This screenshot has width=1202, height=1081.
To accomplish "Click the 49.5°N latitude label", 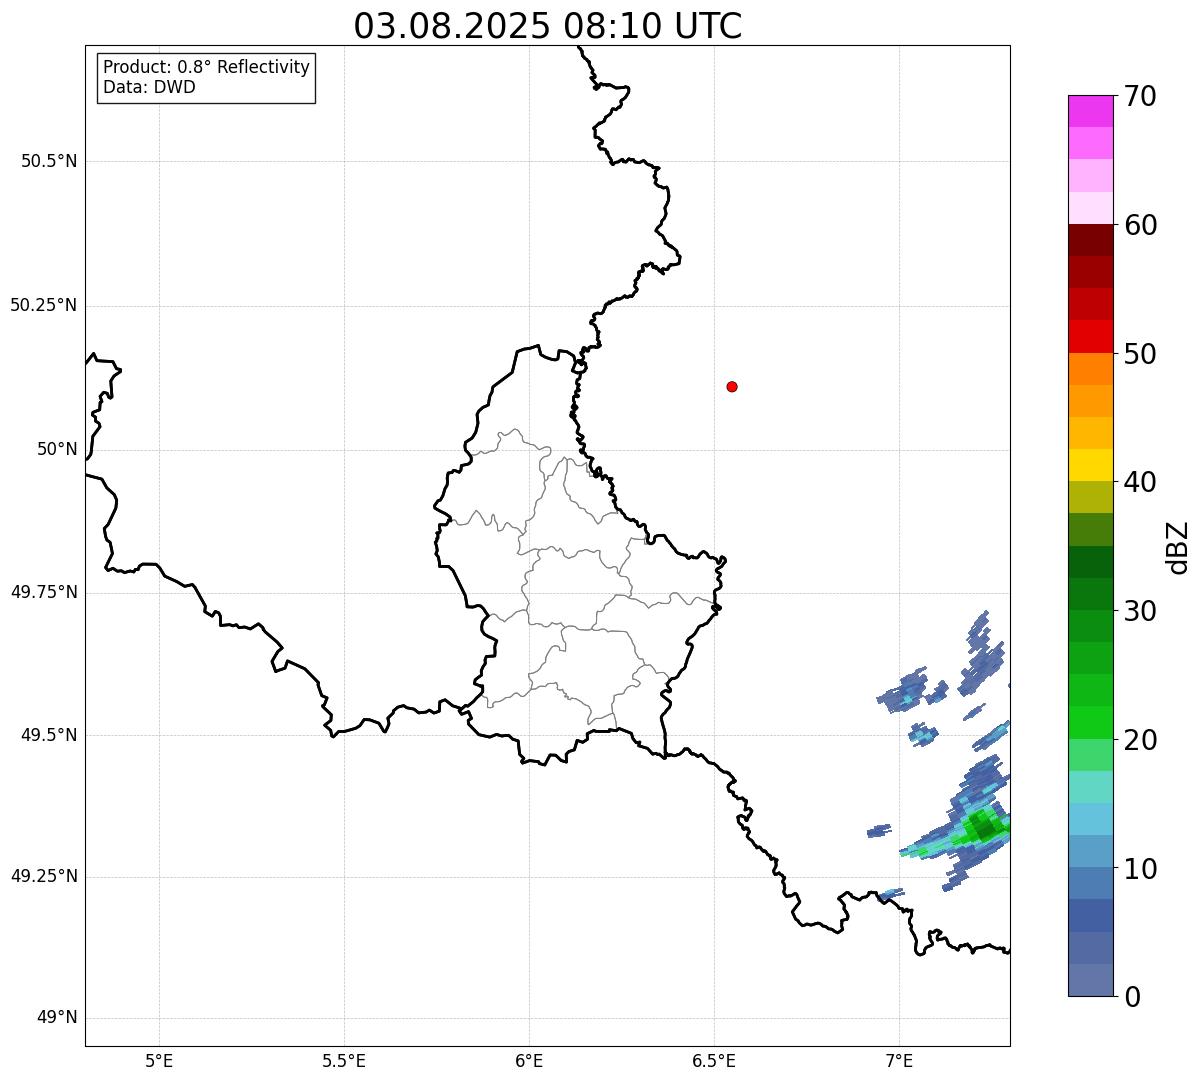I will 49,735.
